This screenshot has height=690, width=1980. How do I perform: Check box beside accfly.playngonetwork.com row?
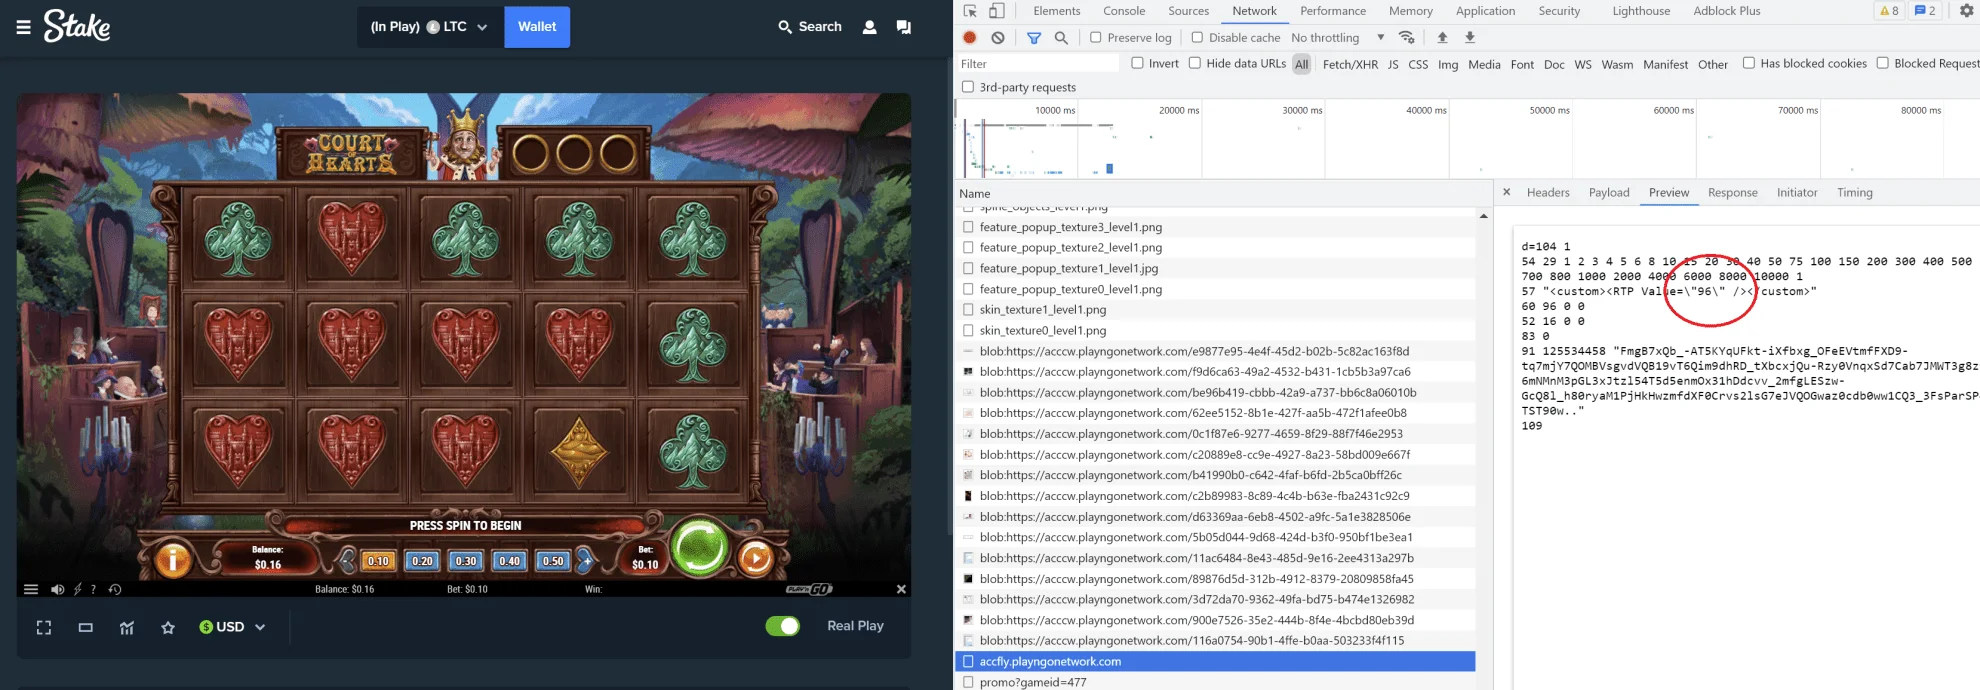coord(968,661)
